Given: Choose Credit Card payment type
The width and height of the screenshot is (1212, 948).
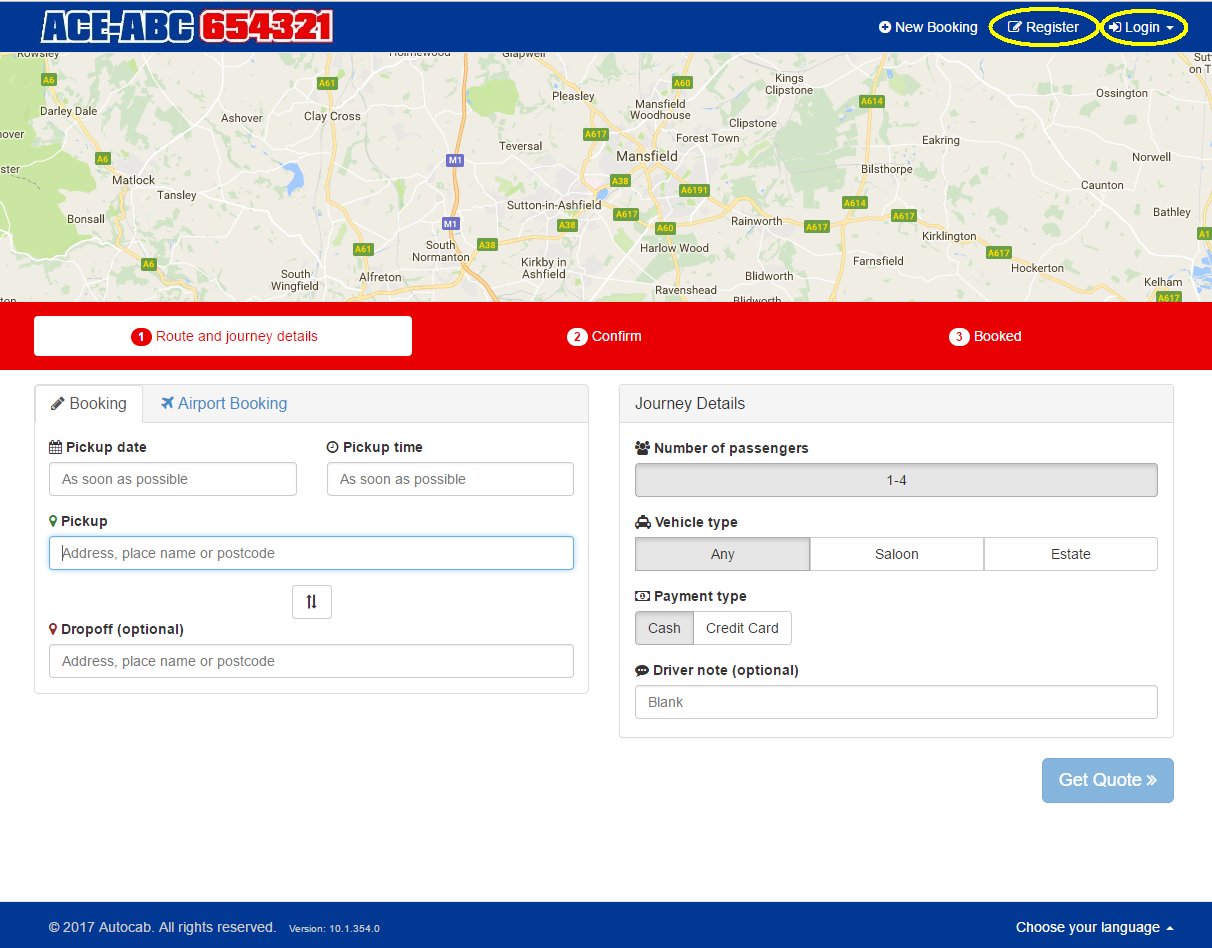Looking at the screenshot, I should tap(742, 628).
